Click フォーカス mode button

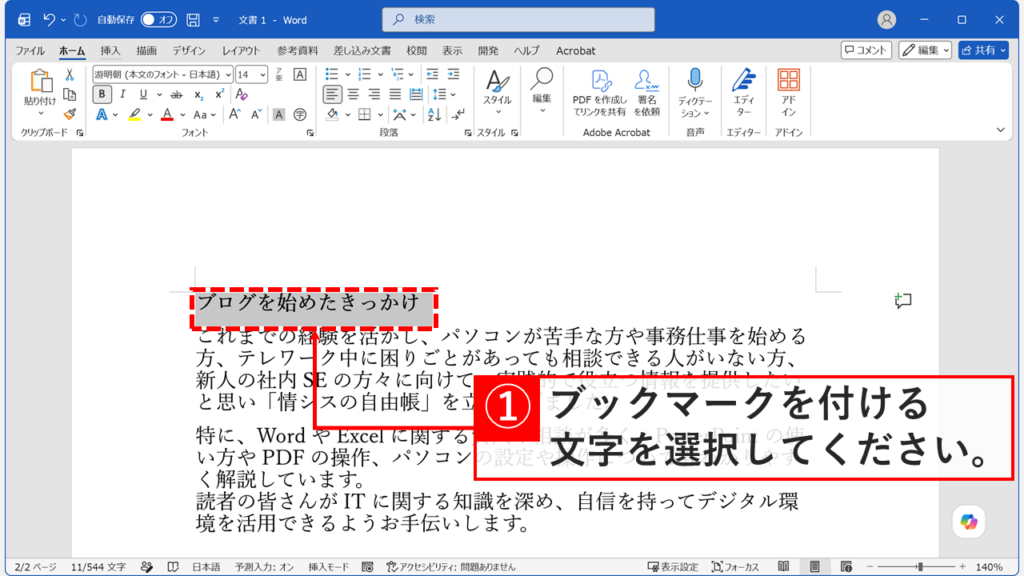coord(735,567)
